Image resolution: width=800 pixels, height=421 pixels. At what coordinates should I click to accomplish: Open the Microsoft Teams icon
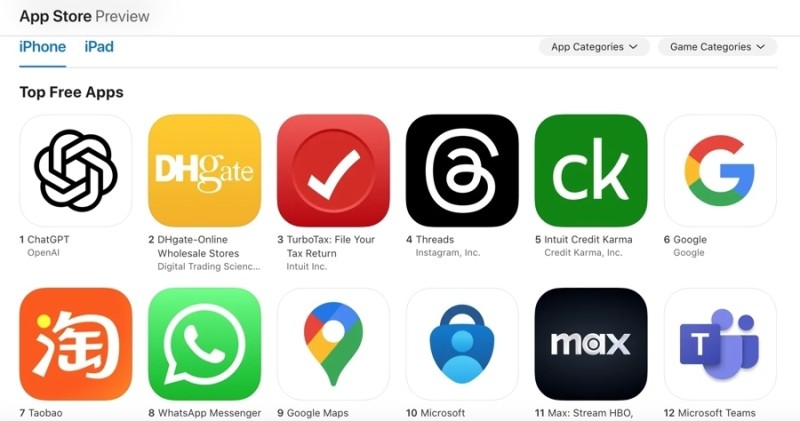coord(720,344)
